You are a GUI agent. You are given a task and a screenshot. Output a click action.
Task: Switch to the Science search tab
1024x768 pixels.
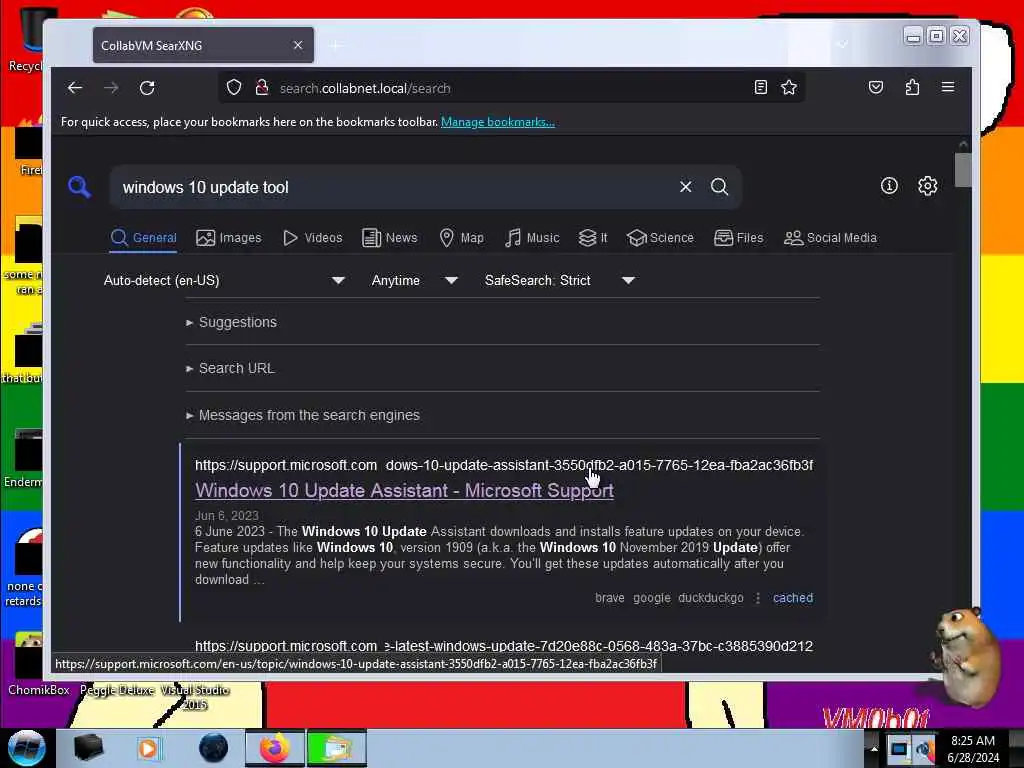pyautogui.click(x=660, y=238)
